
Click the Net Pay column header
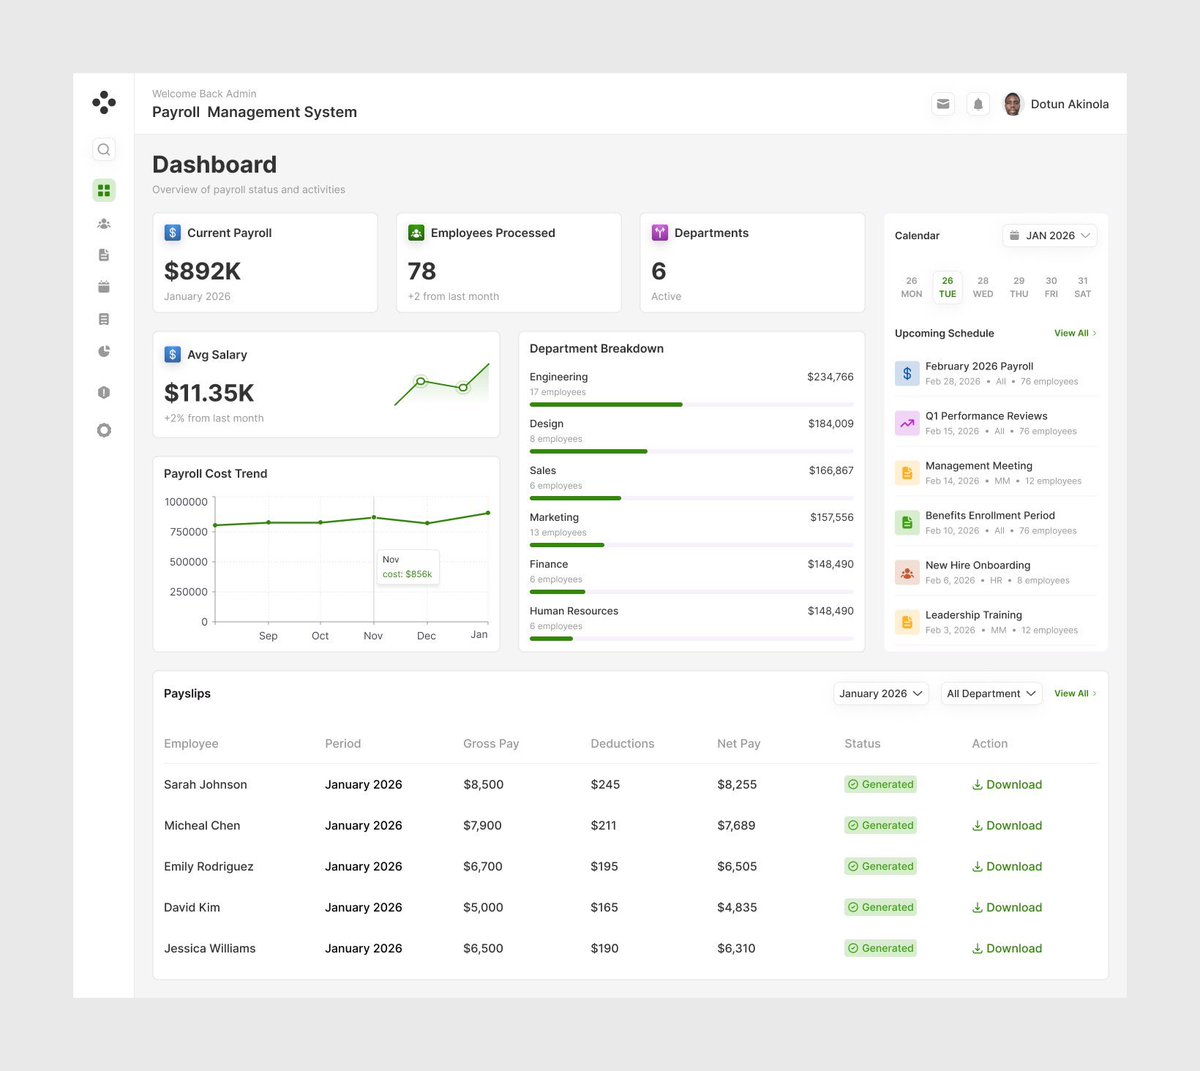coord(739,744)
